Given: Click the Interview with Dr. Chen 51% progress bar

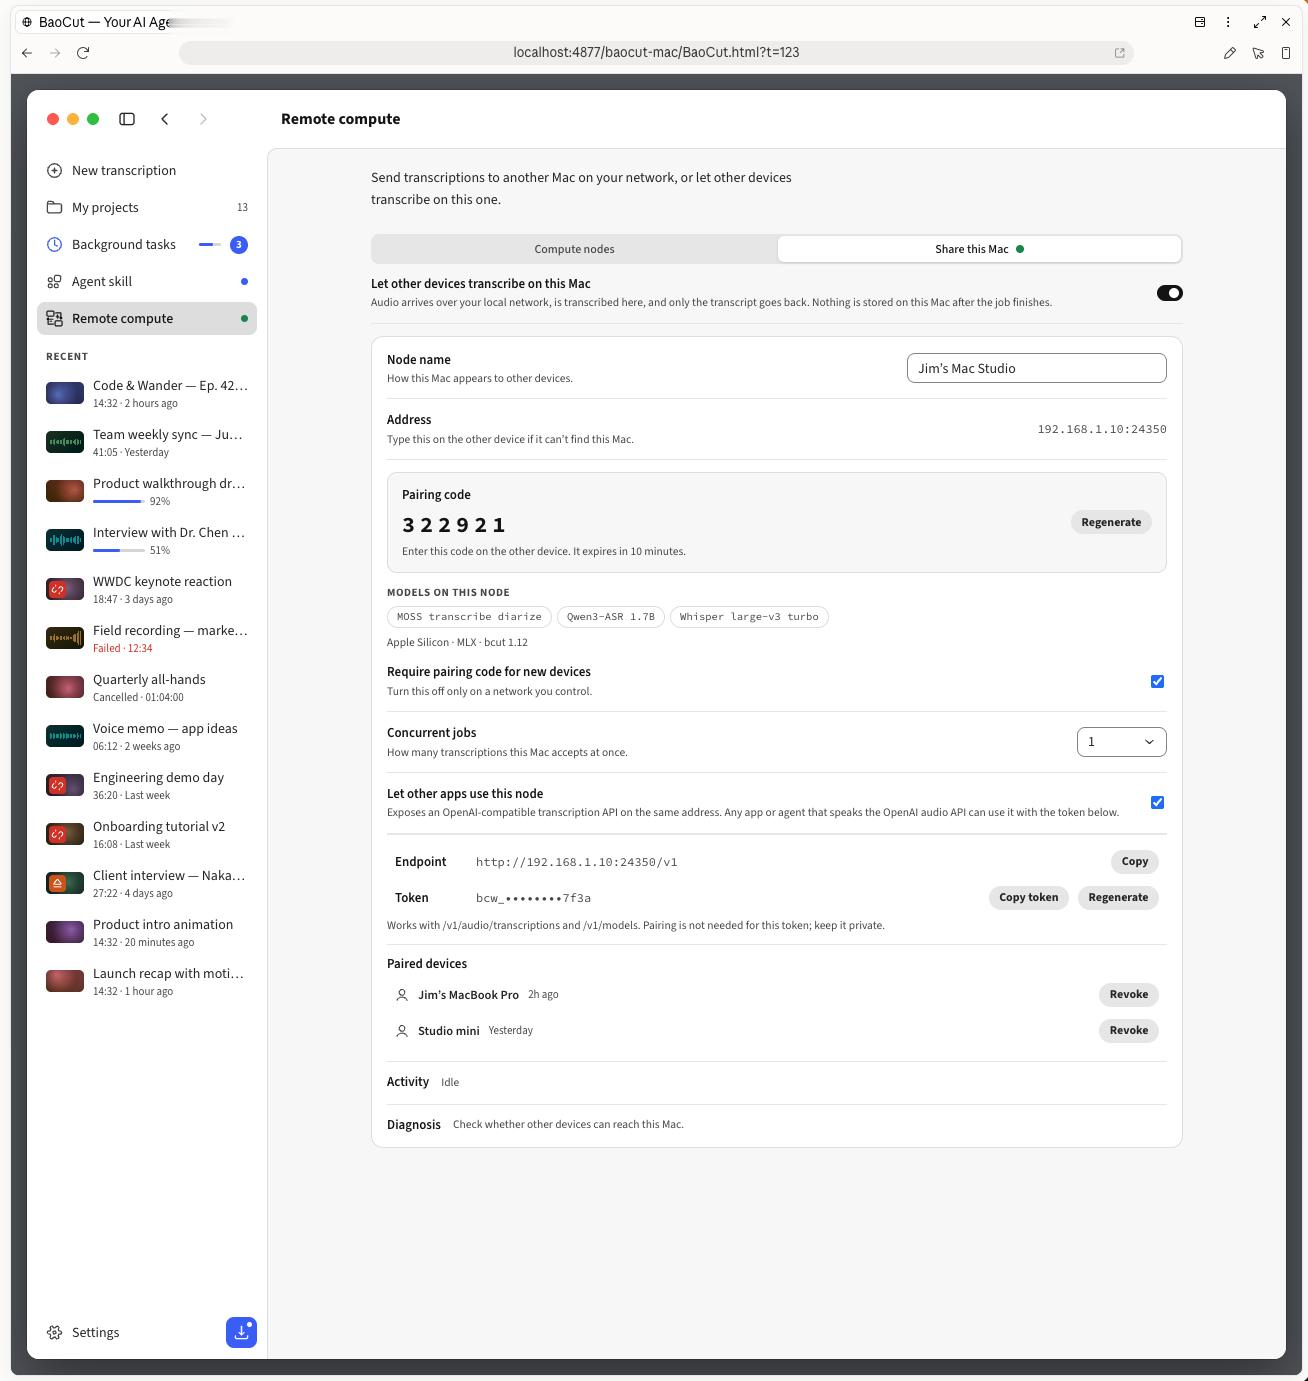Looking at the screenshot, I should [x=118, y=550].
